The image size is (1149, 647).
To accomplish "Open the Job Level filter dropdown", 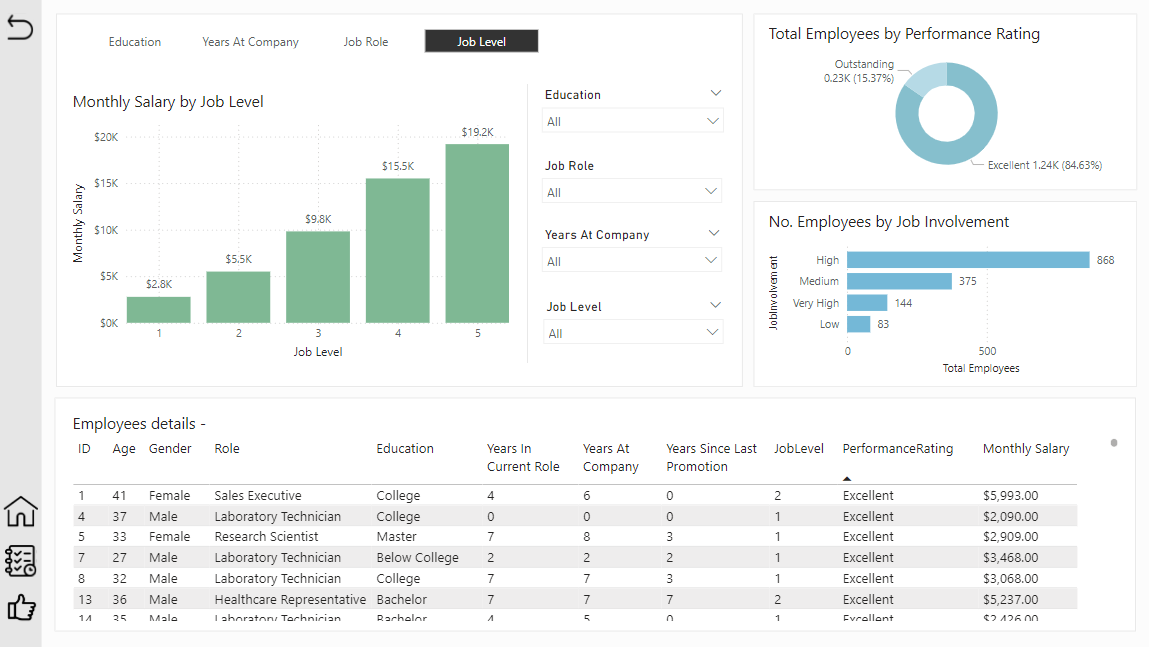I will [x=632, y=333].
